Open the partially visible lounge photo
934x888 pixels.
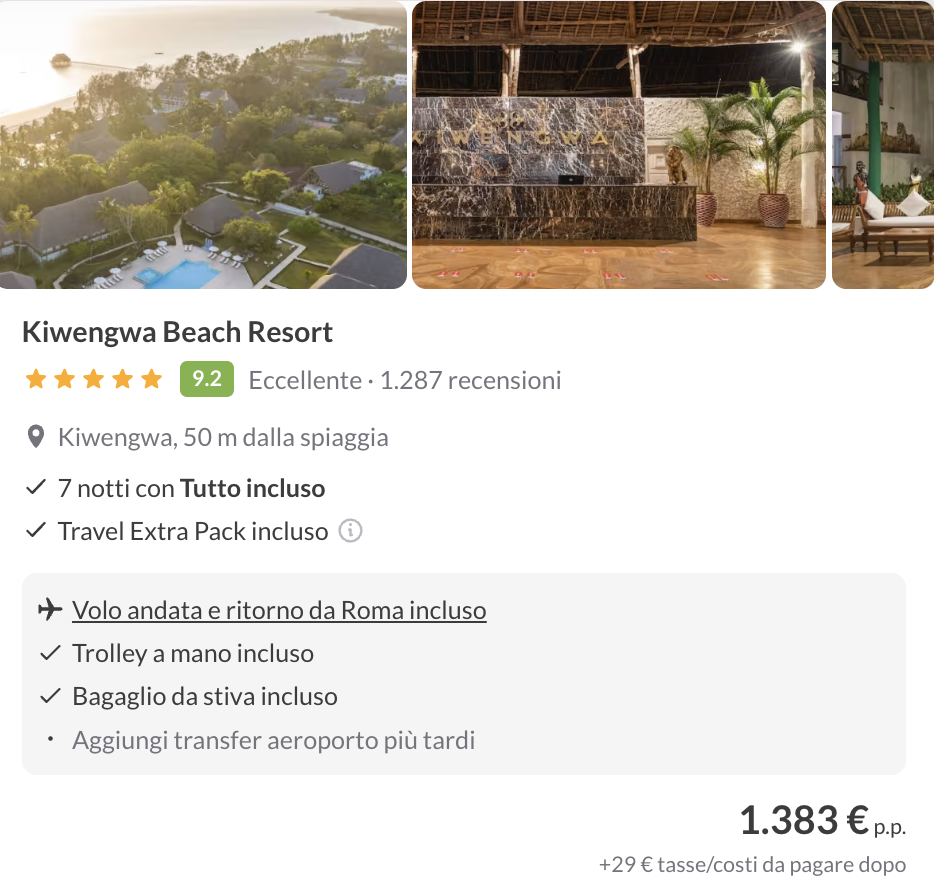(883, 145)
